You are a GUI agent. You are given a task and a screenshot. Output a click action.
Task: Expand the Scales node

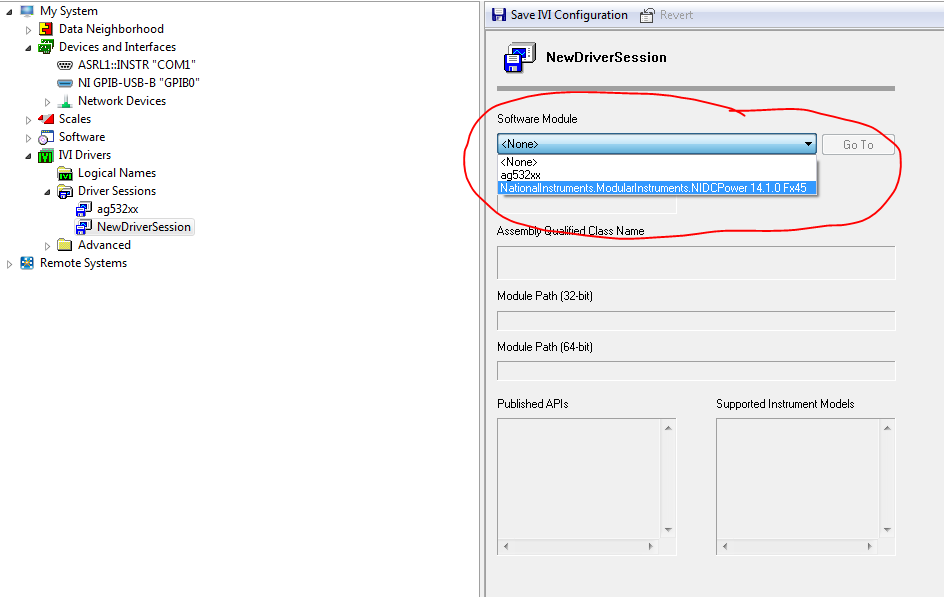pos(28,120)
